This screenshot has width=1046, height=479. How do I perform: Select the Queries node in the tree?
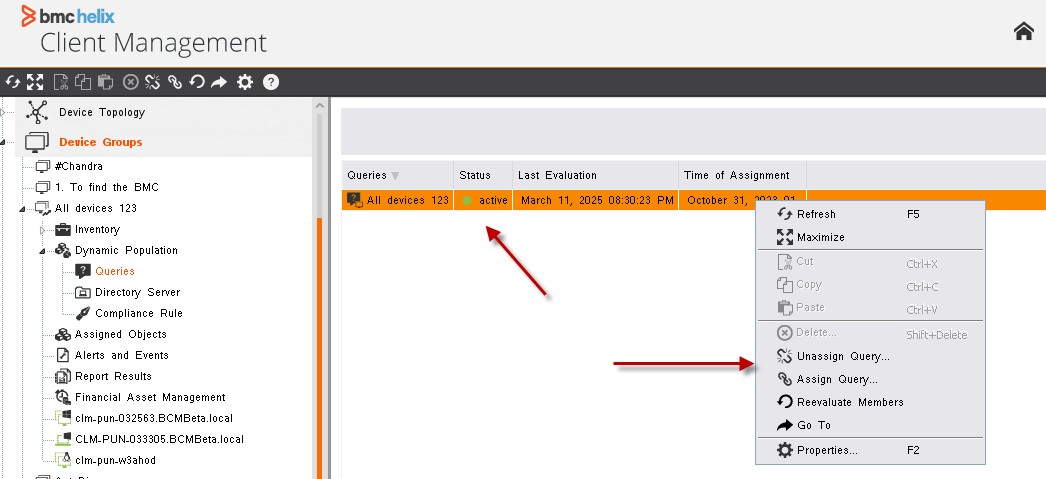[115, 272]
